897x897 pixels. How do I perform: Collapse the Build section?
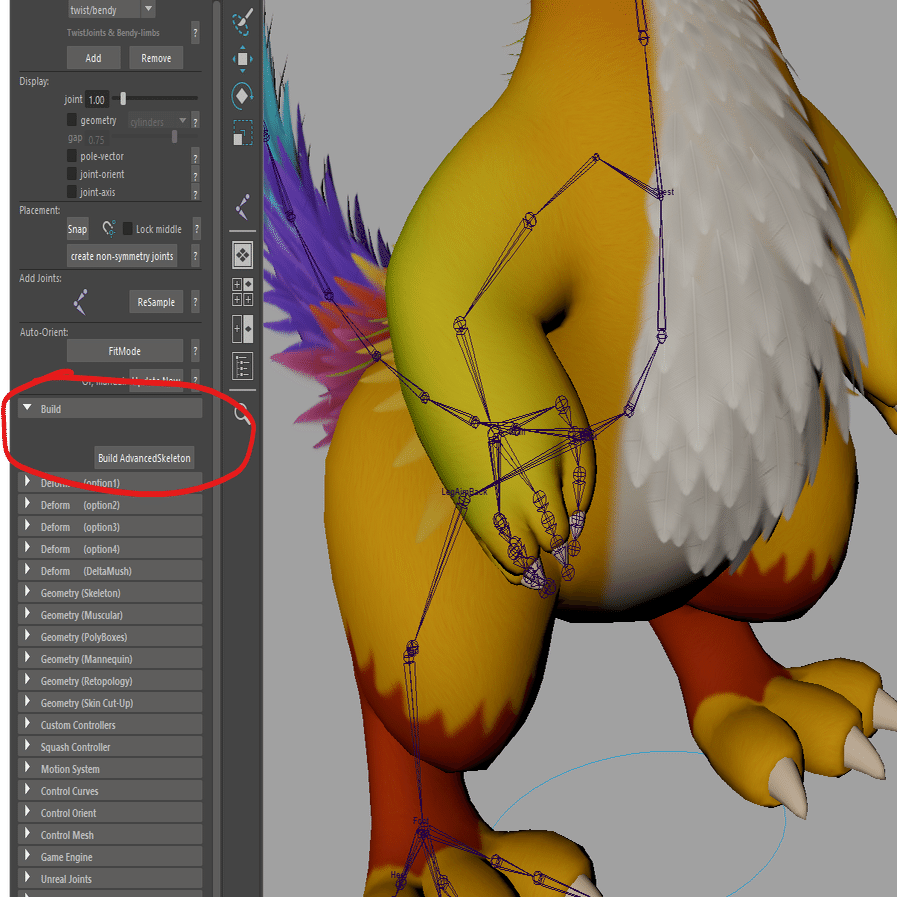click(x=110, y=408)
